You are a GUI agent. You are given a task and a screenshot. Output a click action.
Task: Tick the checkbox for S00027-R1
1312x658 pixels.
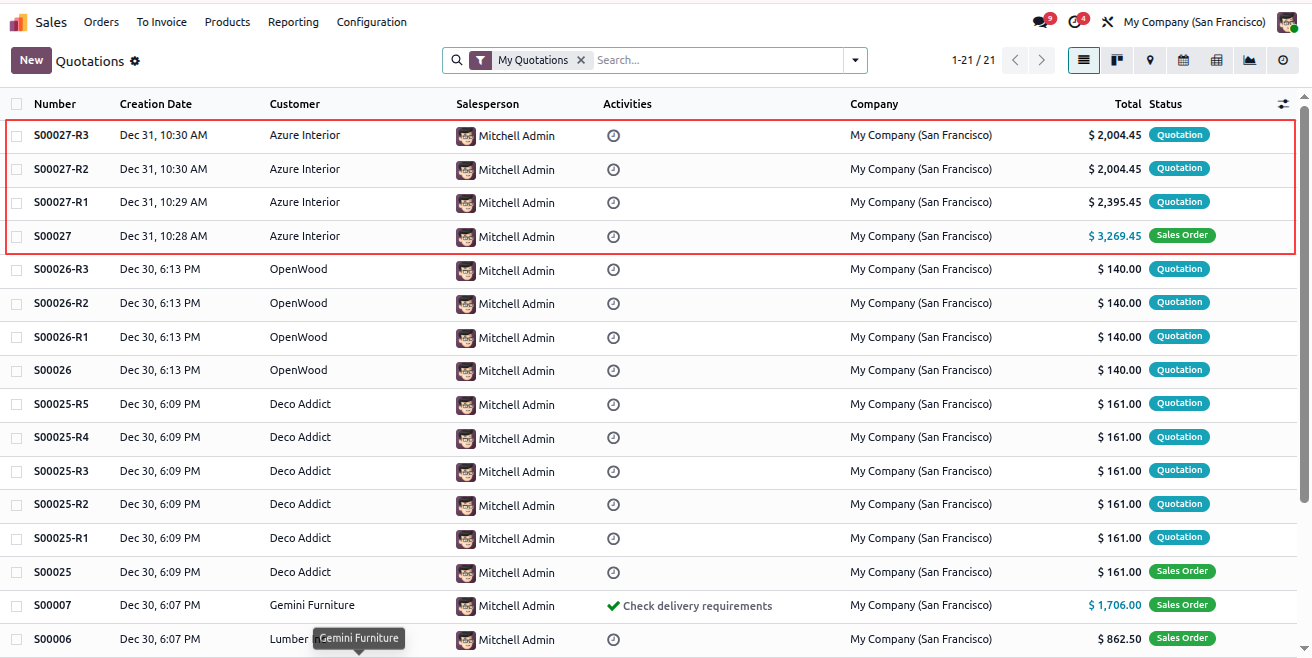pos(16,203)
